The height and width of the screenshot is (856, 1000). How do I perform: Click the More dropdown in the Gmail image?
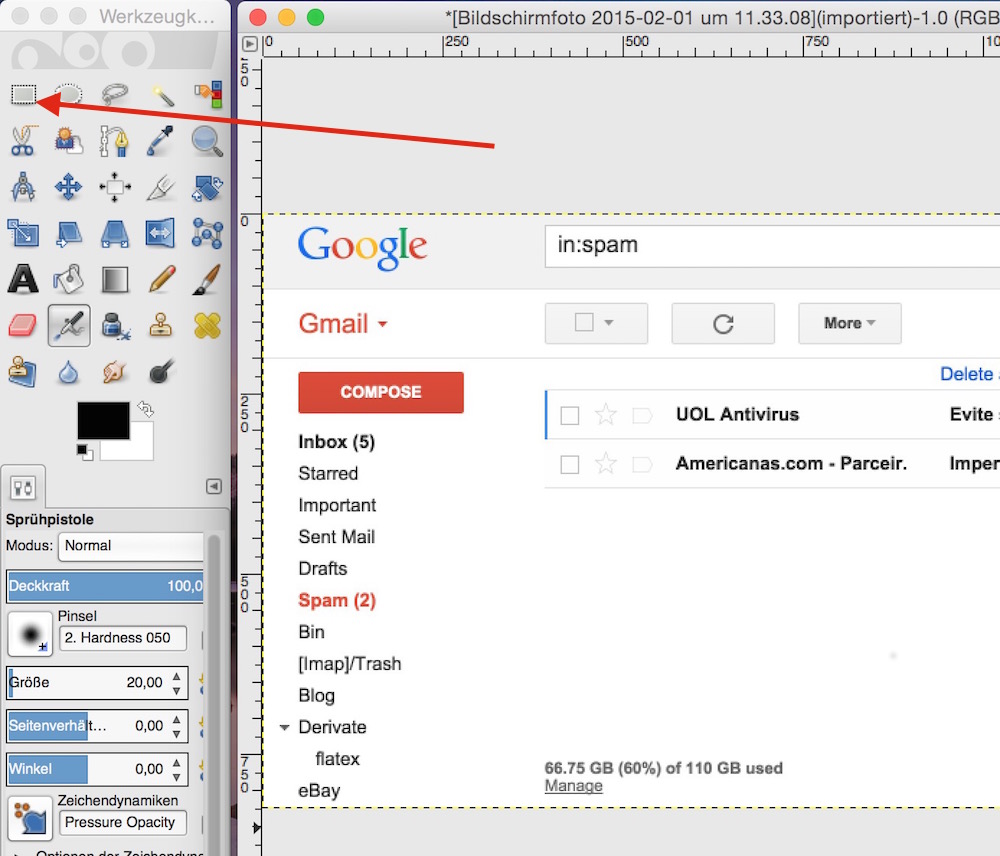[x=849, y=323]
